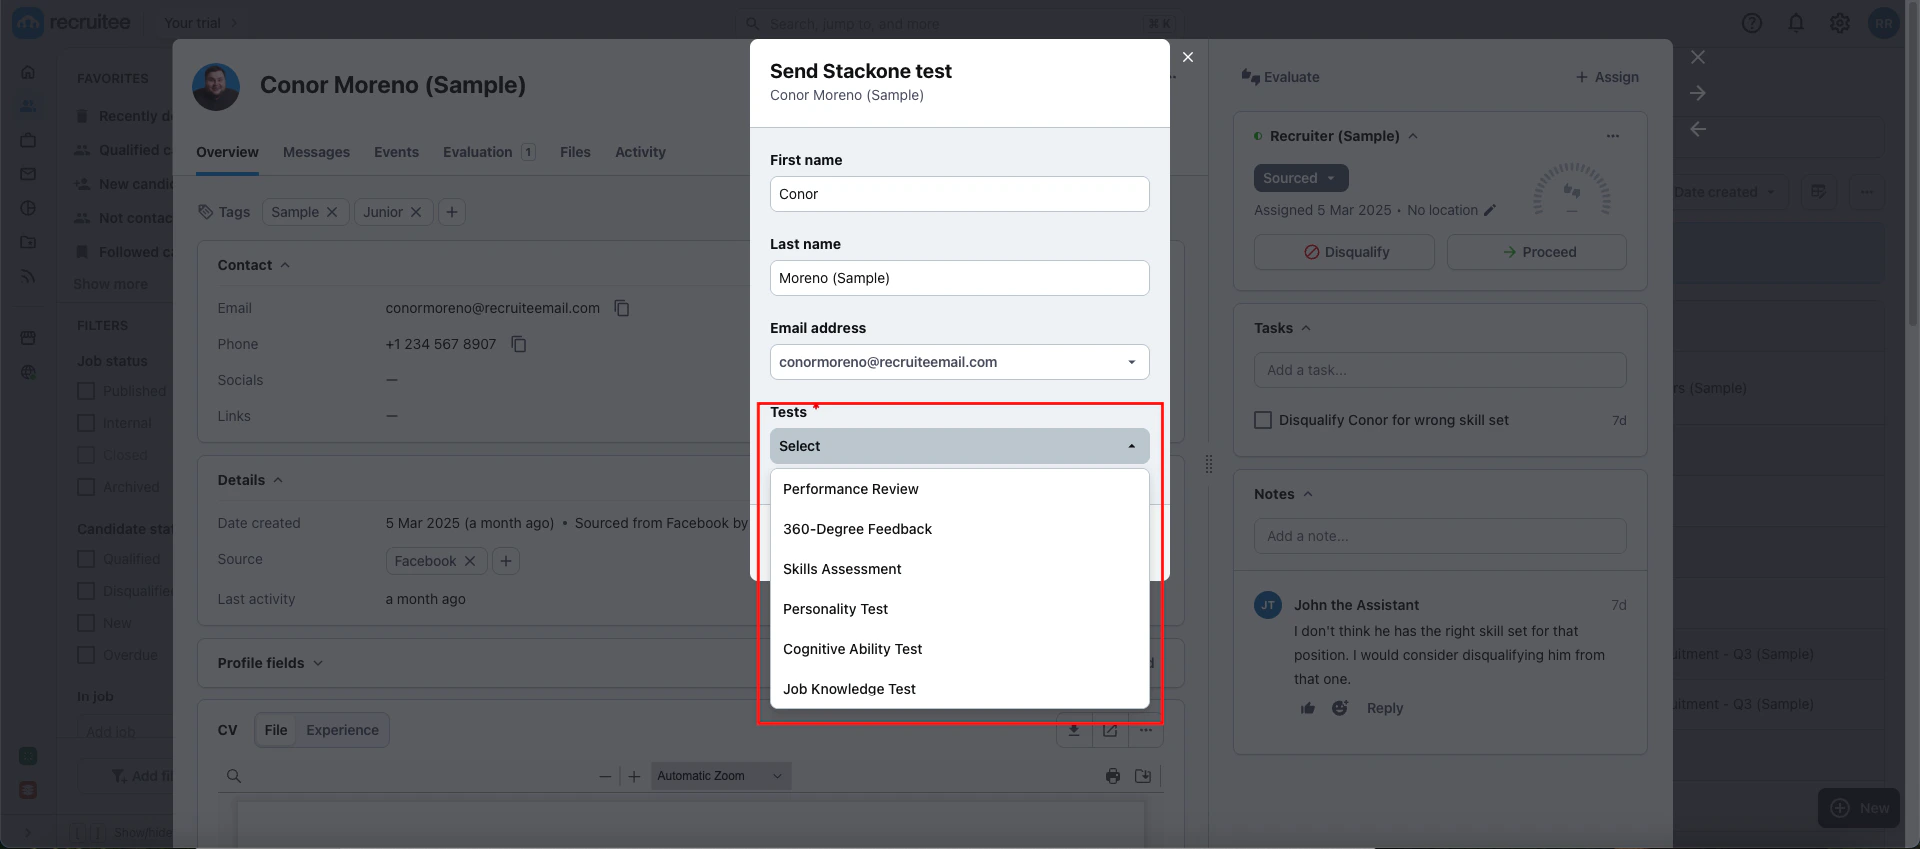The image size is (1920, 849).
Task: Open the Email address dropdown
Action: point(959,362)
